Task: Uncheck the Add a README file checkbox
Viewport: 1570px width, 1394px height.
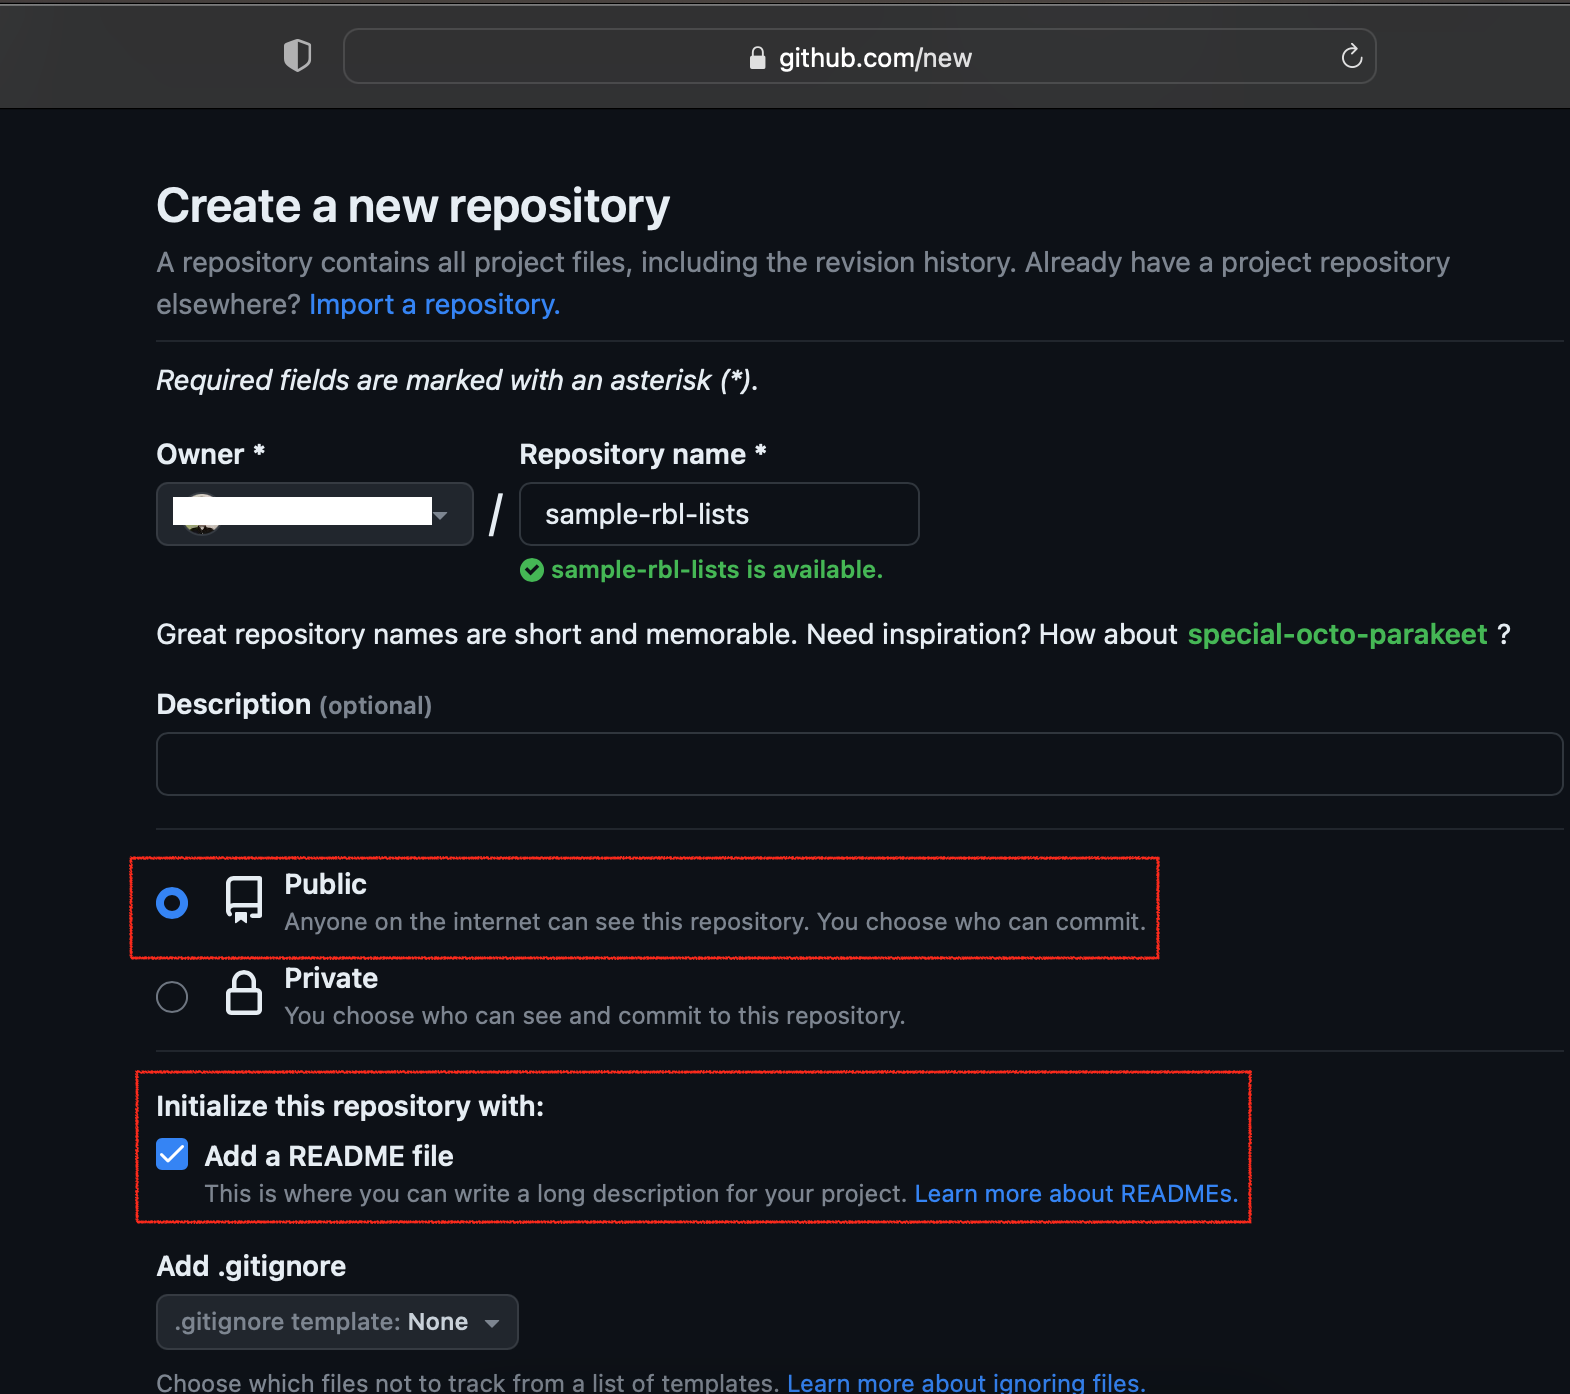Action: tap(172, 1154)
